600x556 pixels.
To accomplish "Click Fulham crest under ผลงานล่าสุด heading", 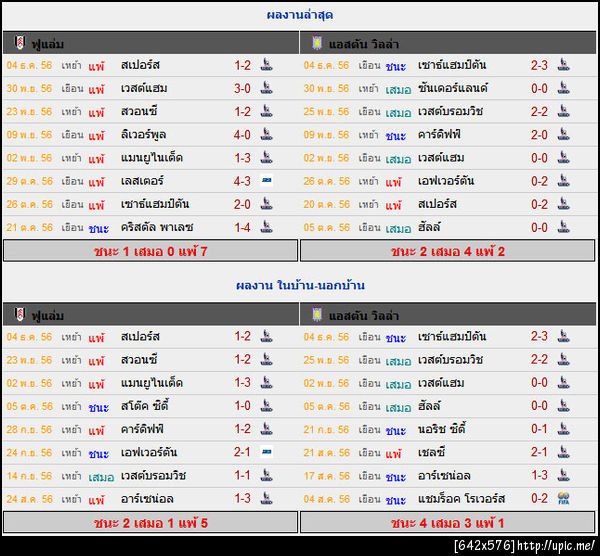I will tap(20, 42).
